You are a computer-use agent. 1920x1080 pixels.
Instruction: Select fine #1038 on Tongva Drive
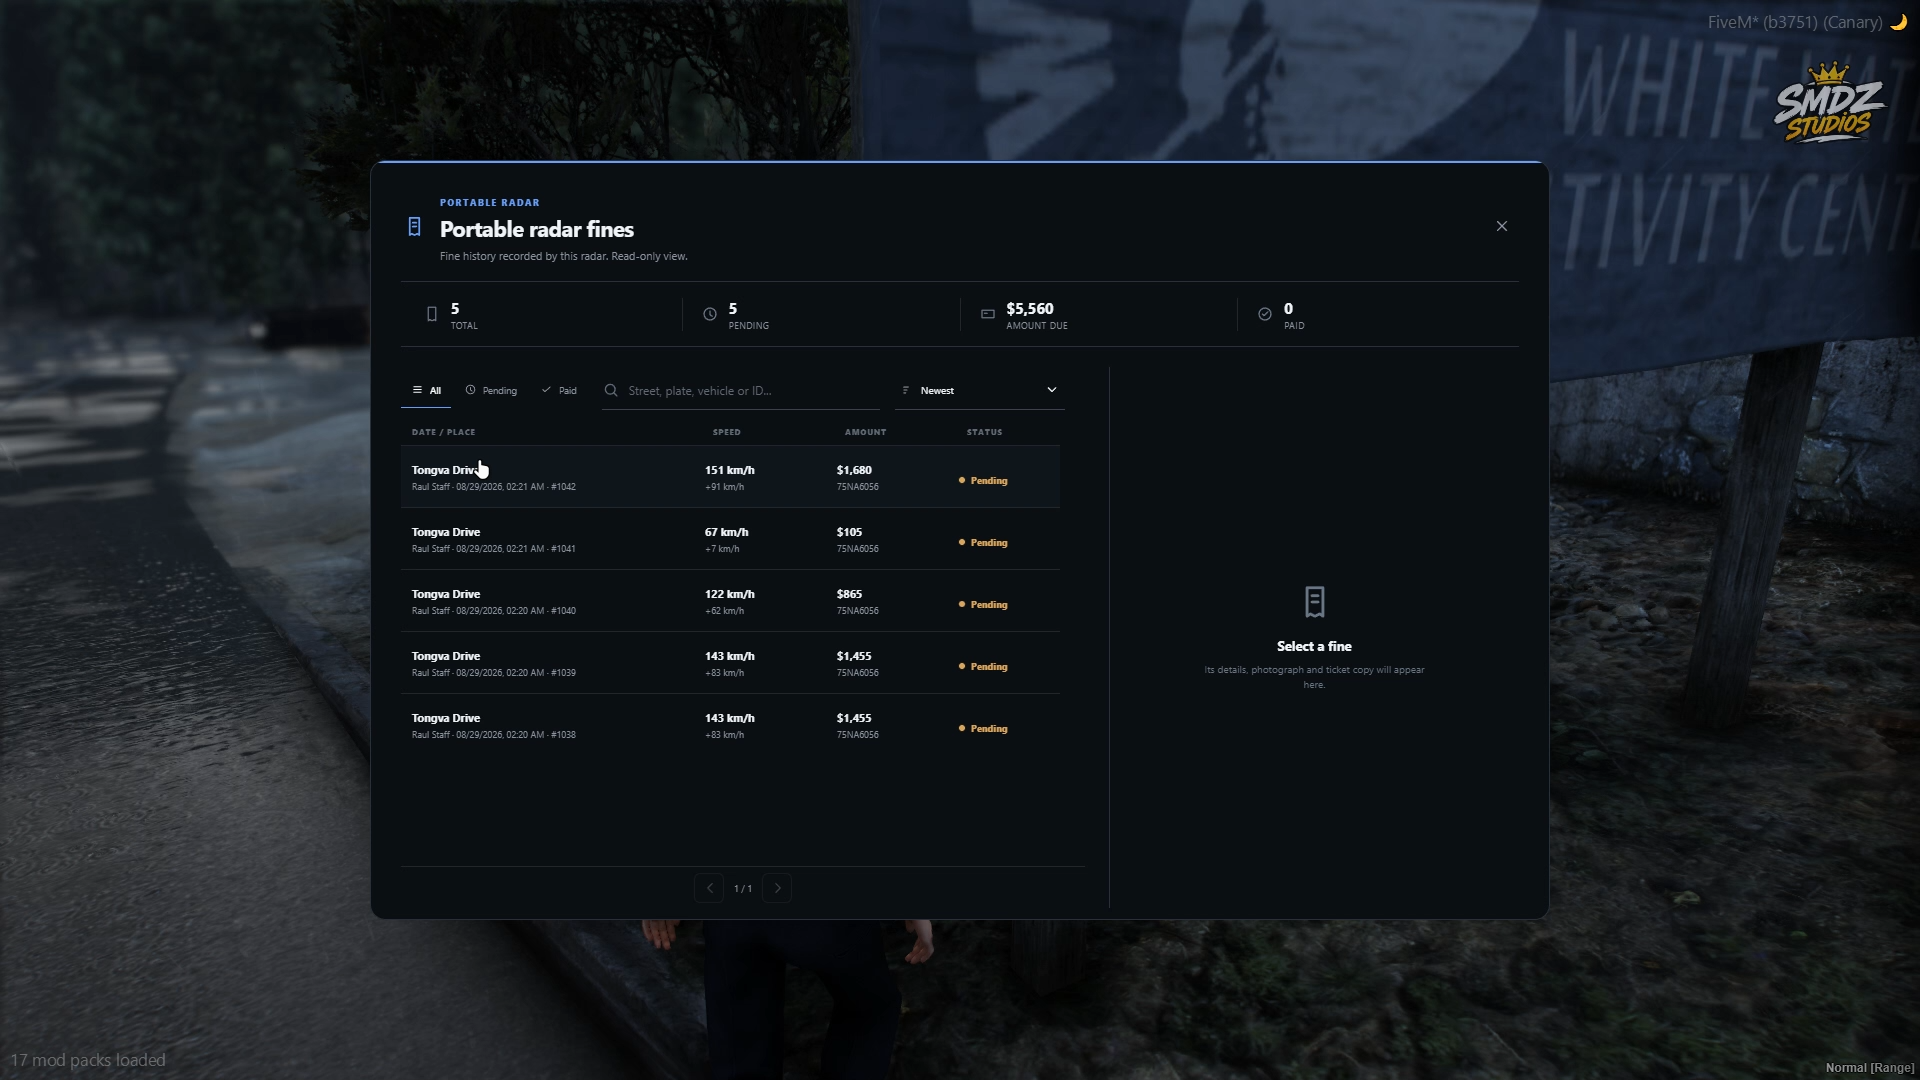[x=730, y=725]
